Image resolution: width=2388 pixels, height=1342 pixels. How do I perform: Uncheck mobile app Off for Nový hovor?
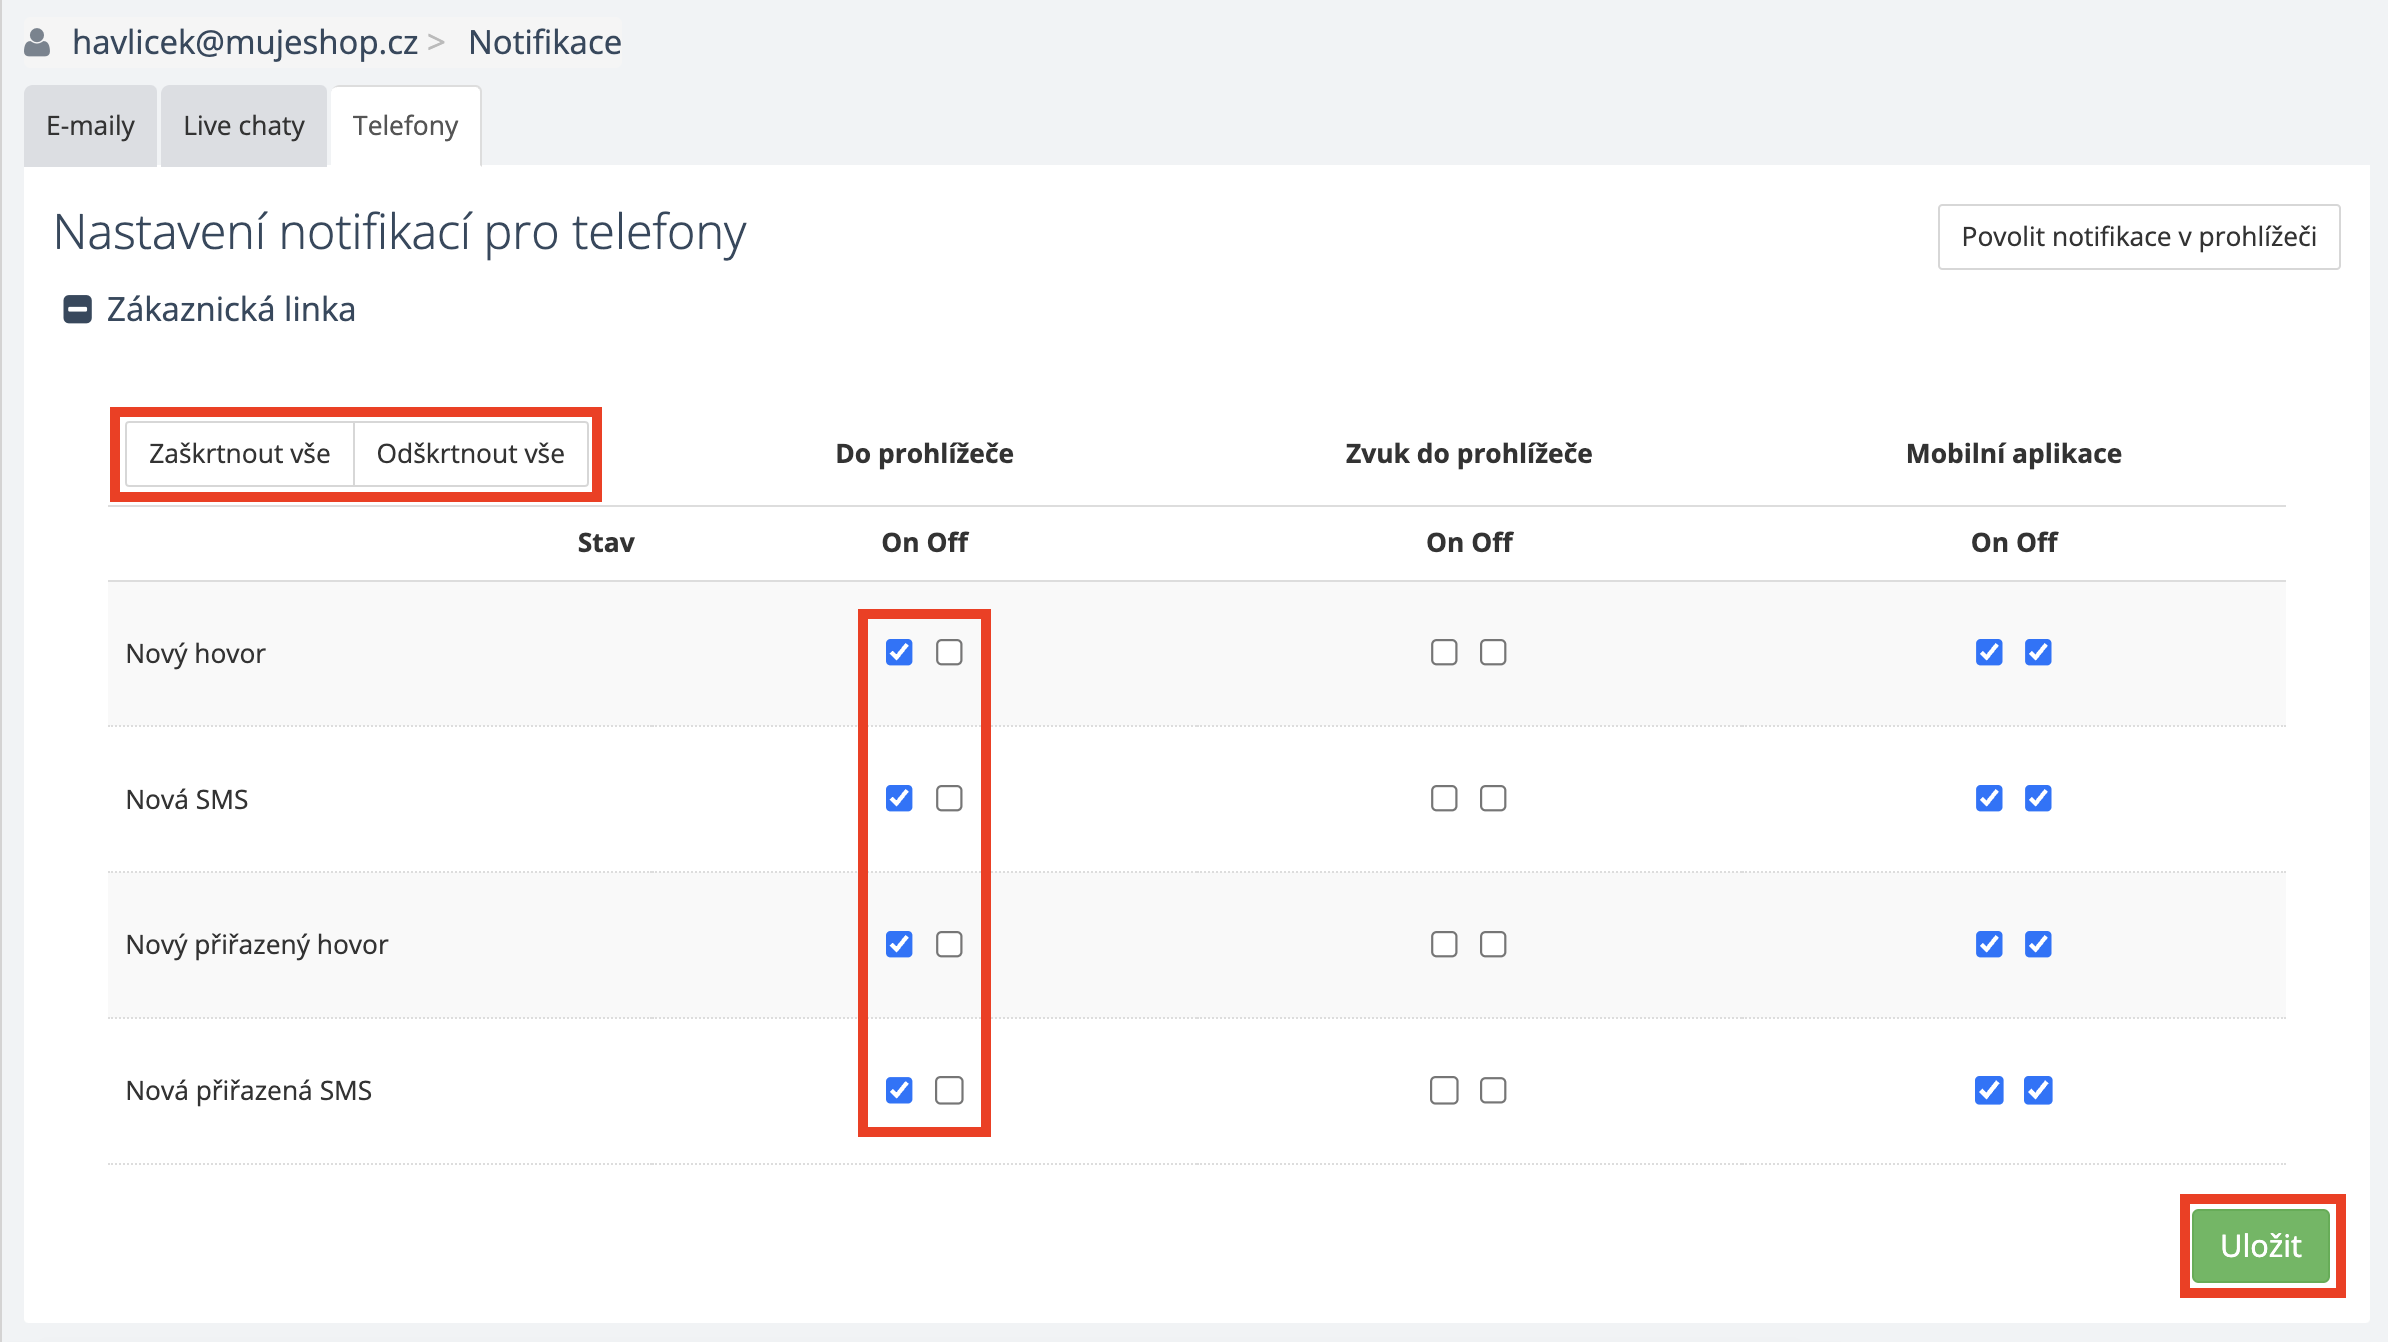[x=2038, y=653]
